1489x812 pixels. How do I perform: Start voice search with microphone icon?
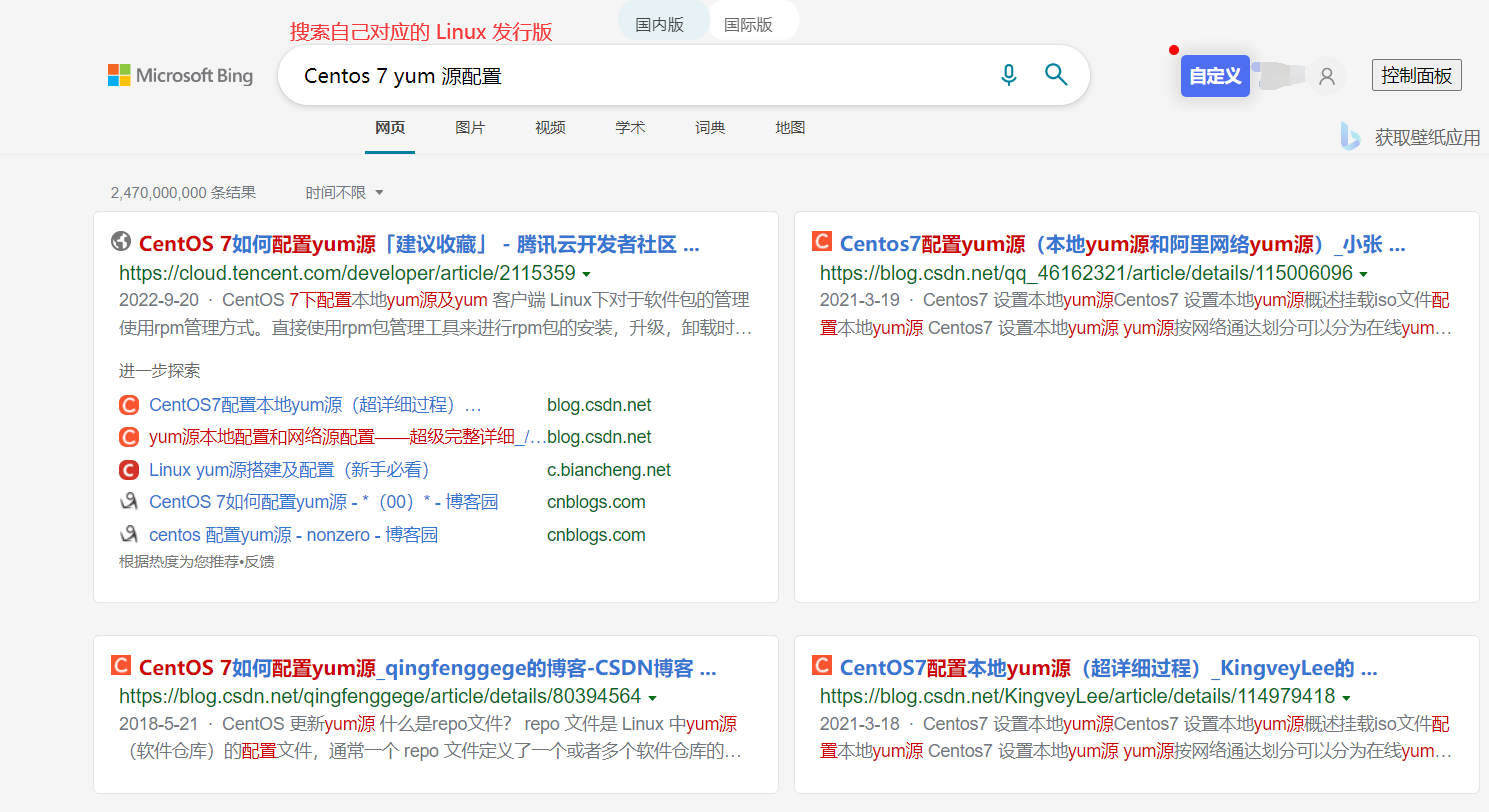(1009, 75)
